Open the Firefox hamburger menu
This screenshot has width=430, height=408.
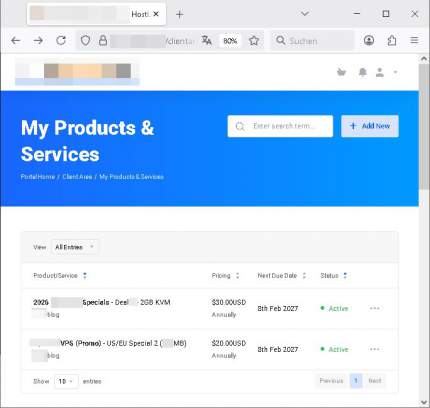click(x=414, y=41)
